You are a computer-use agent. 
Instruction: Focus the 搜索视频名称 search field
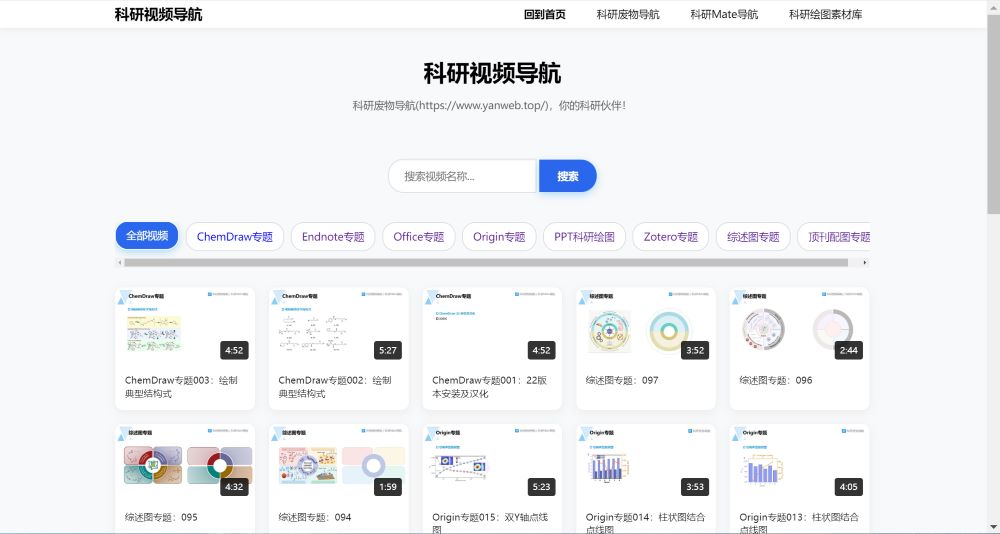462,176
